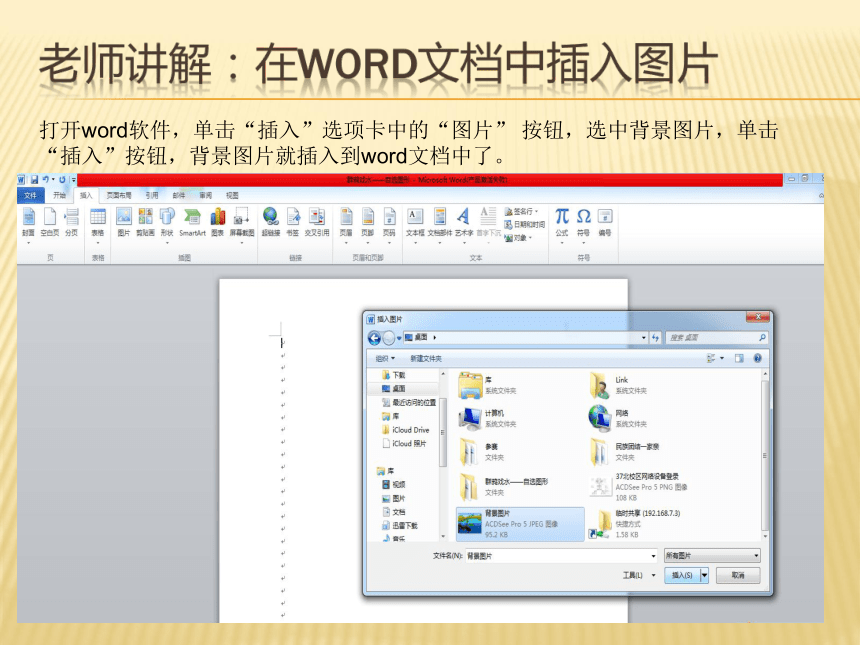The height and width of the screenshot is (645, 860).
Task: Click the 封面 cover page icon
Action: click(29, 222)
